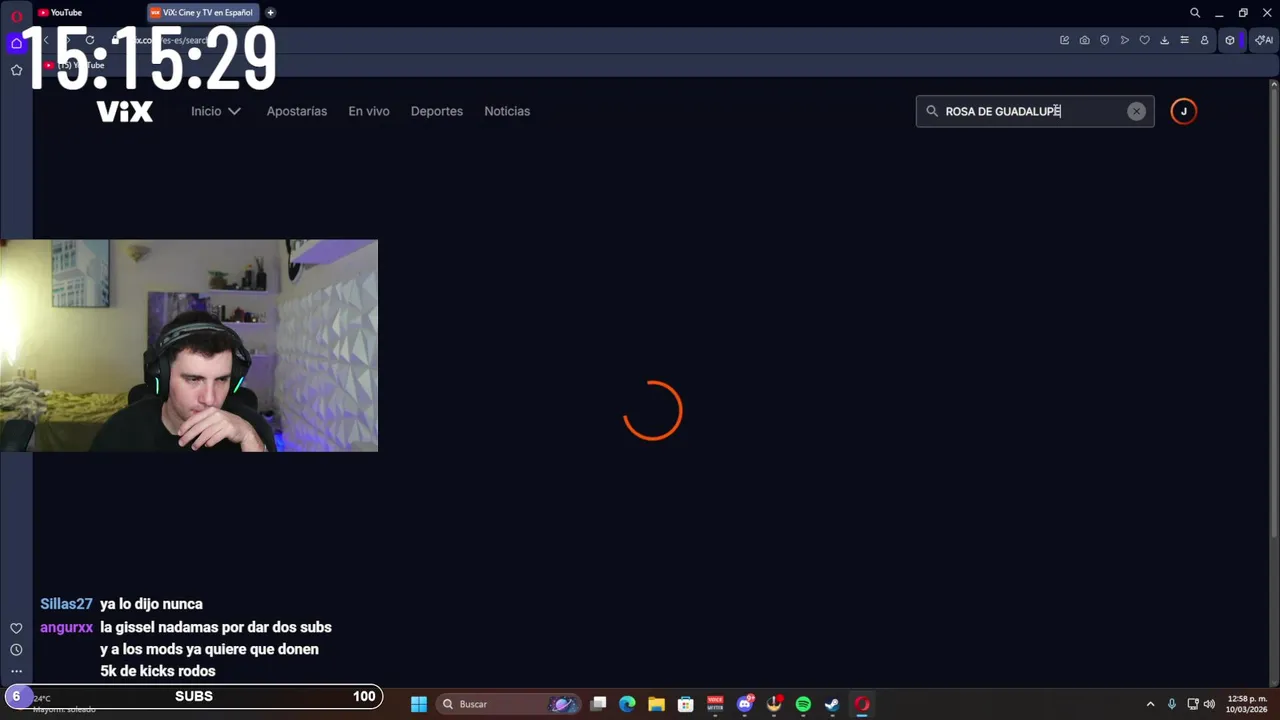
Task: Open the Opera menu logo
Action: tap(16, 16)
